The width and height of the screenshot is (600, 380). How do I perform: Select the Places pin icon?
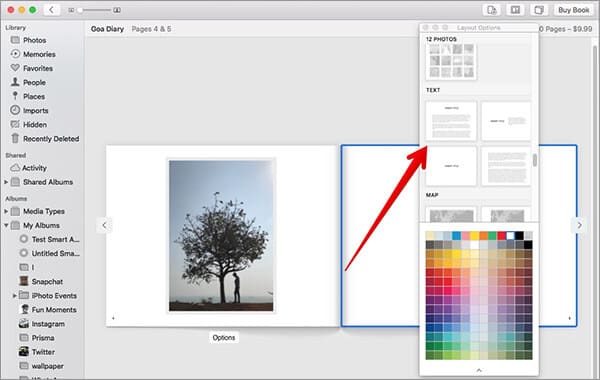[x=15, y=96]
